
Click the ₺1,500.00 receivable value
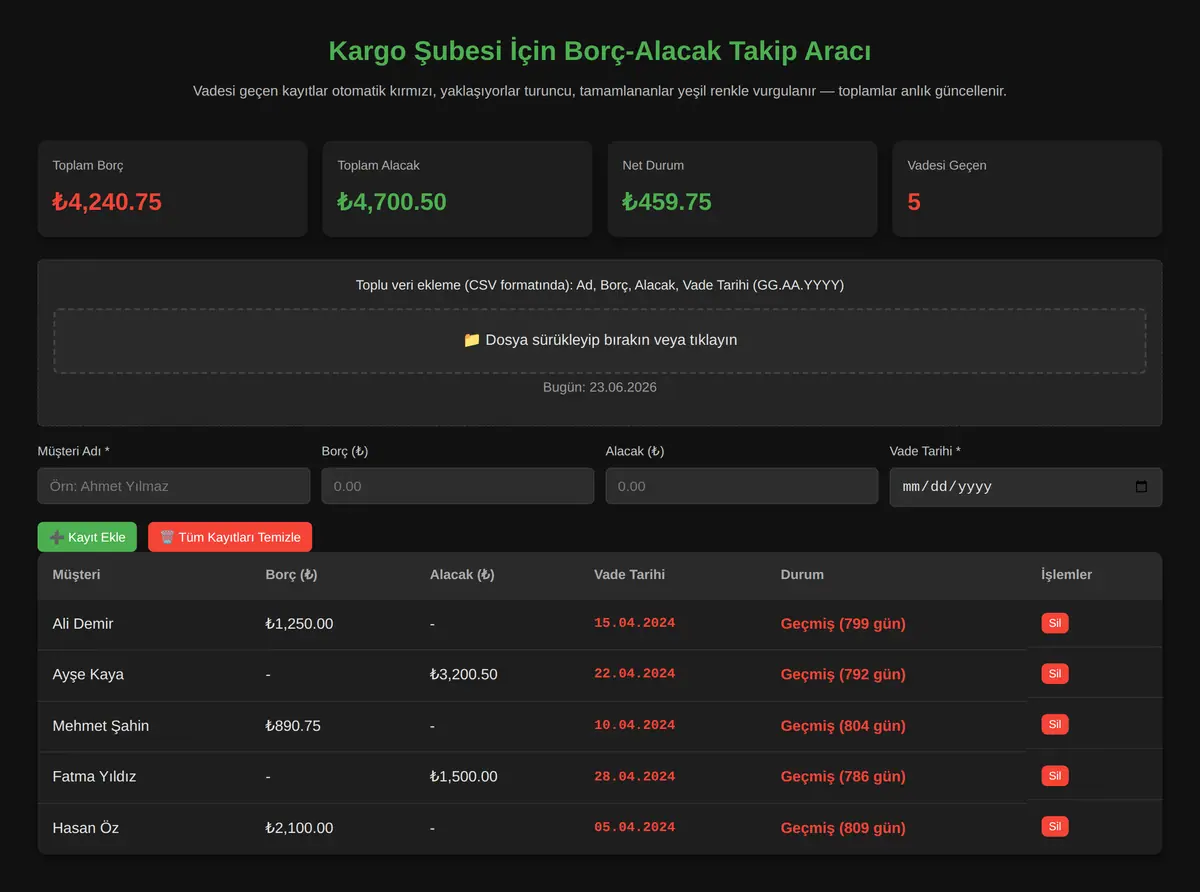coord(463,777)
